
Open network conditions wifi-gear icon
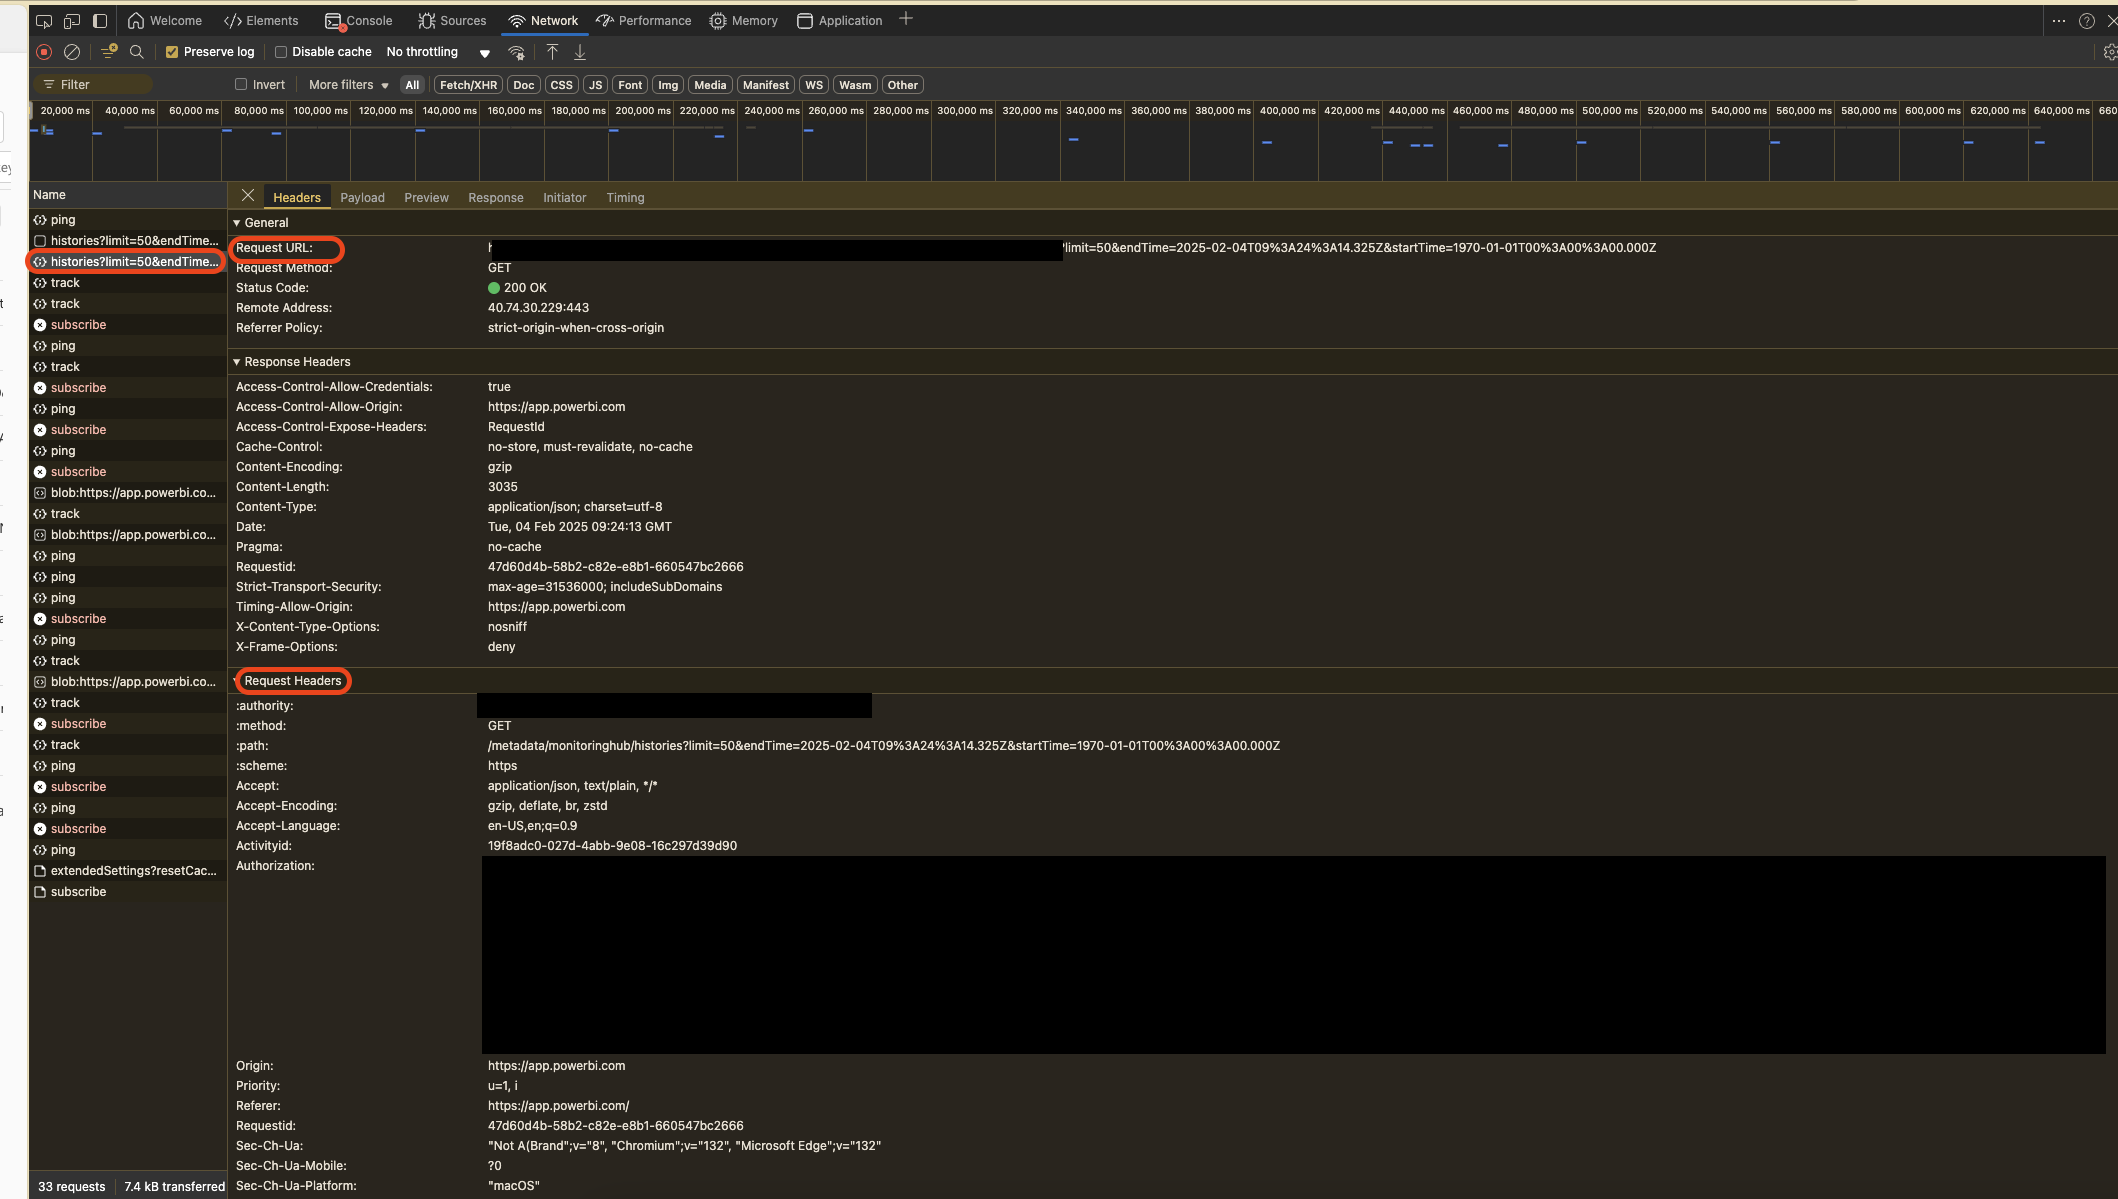click(516, 52)
